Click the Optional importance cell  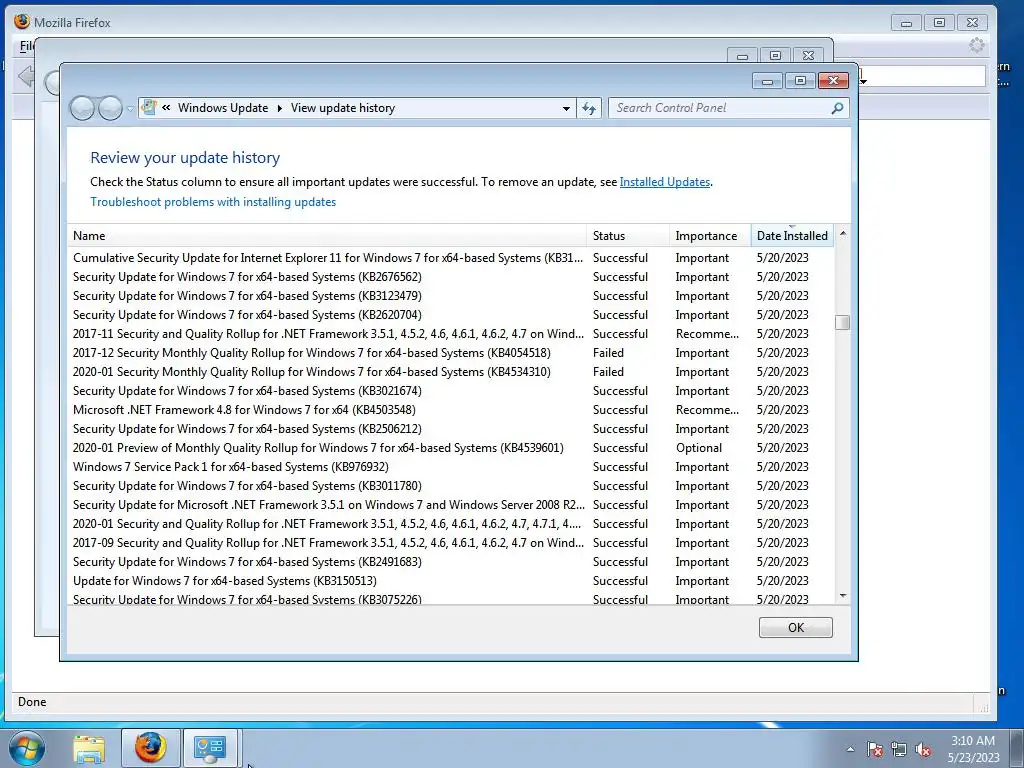(x=699, y=448)
